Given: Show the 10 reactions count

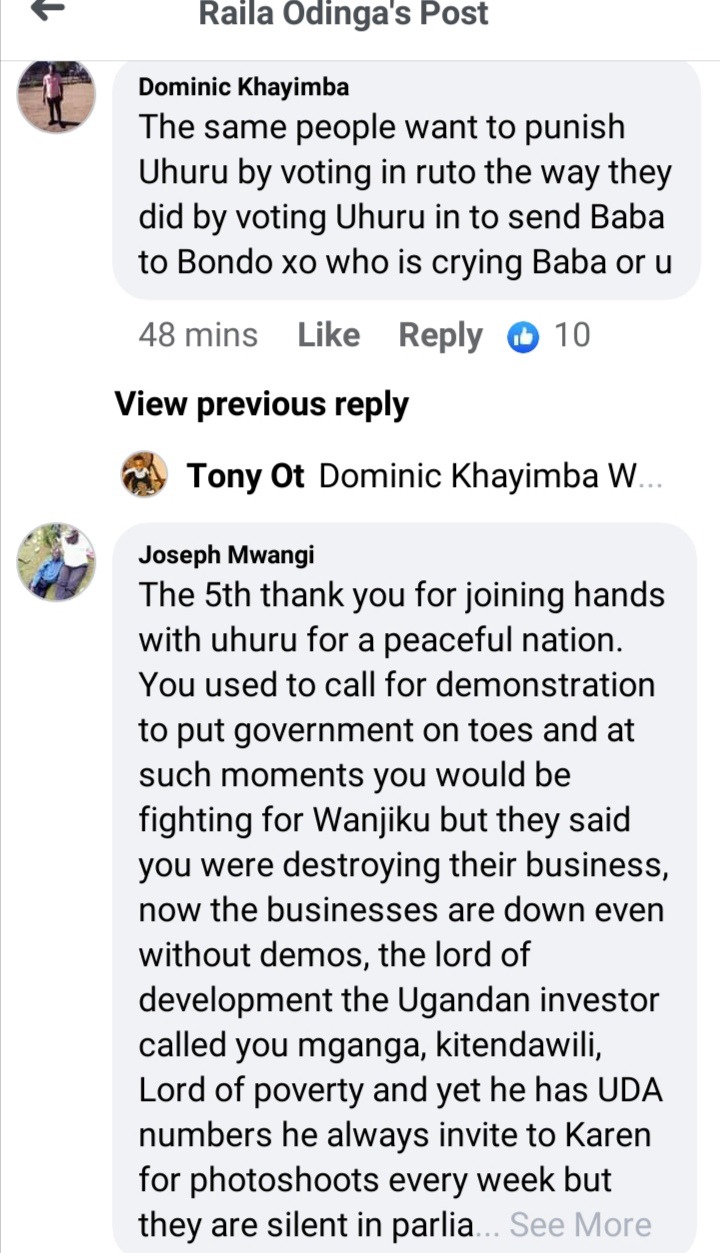Looking at the screenshot, I should pos(572,336).
